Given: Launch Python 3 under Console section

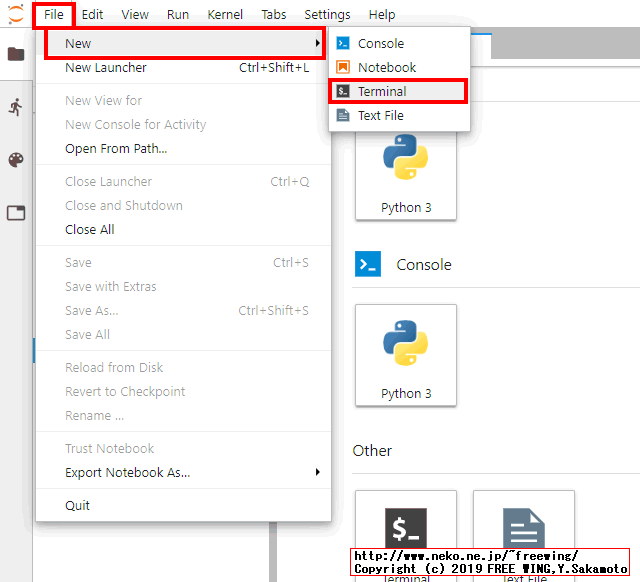Looking at the screenshot, I should point(406,355).
